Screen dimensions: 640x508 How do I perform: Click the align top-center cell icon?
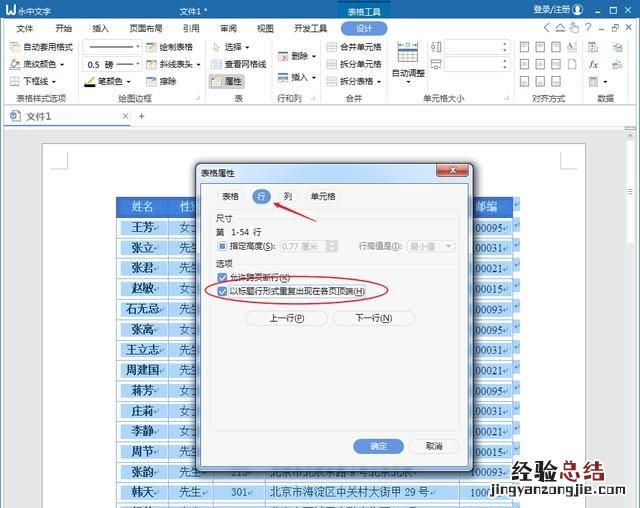pyautogui.click(x=540, y=47)
